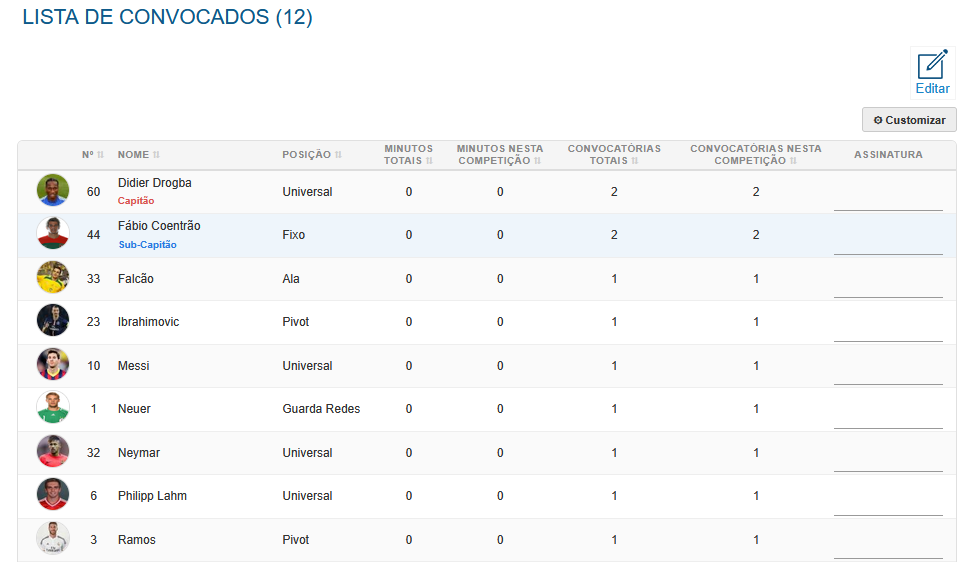This screenshot has width=970, height=562.
Task: Click Universal position in Philipp Lahm row
Action: [x=307, y=496]
